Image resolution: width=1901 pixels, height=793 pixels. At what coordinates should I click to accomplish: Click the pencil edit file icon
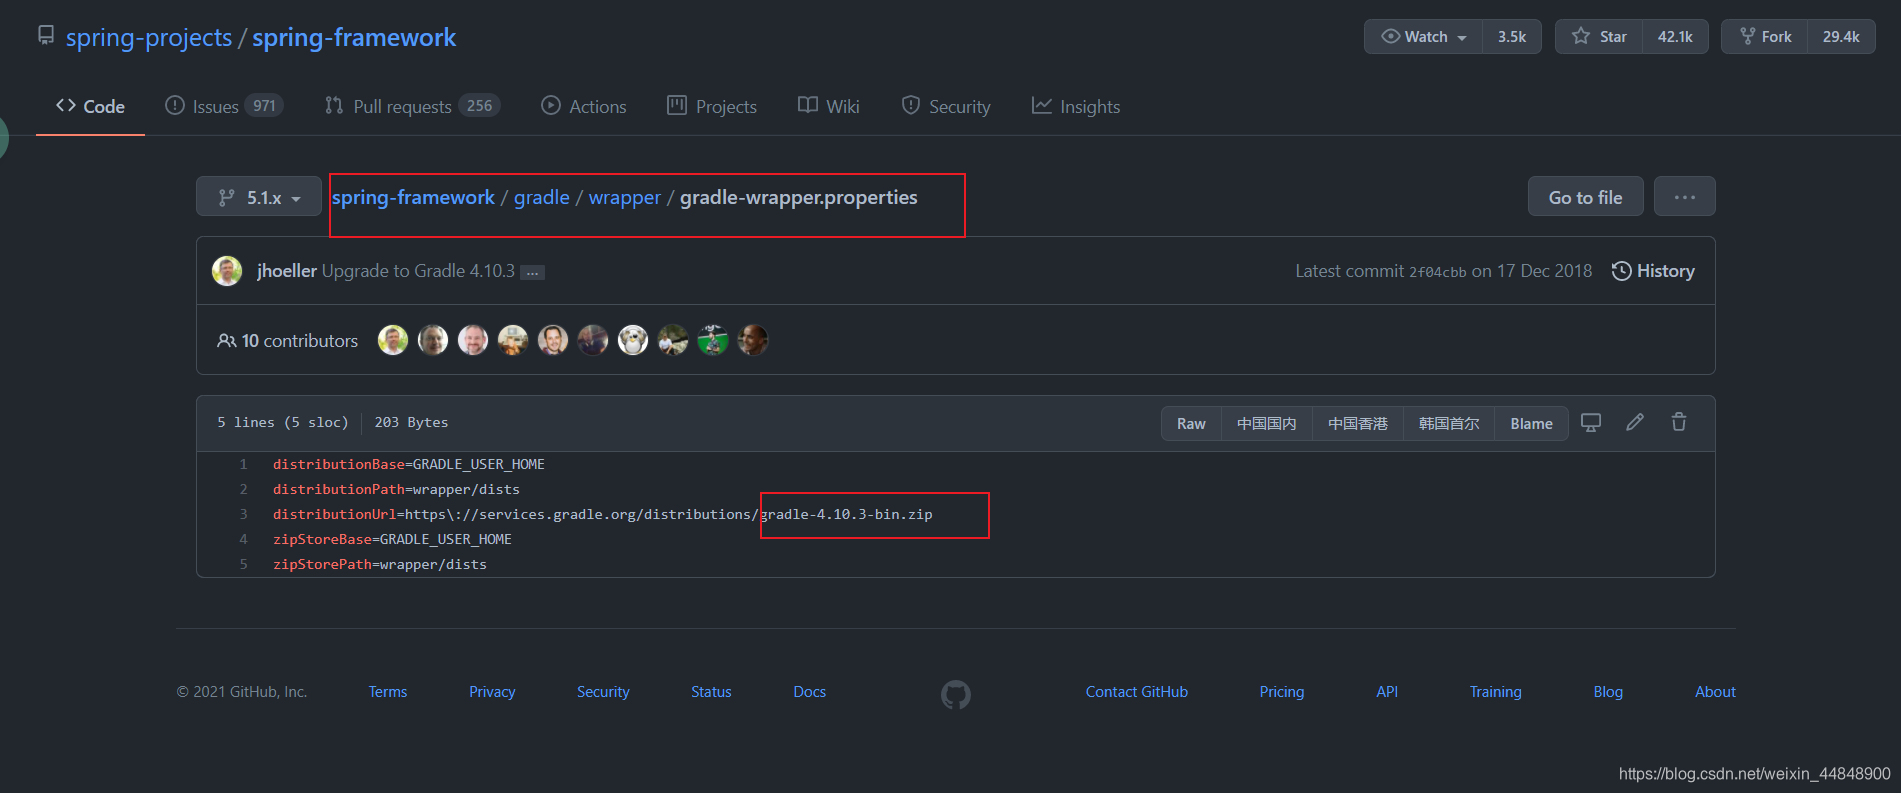tap(1635, 422)
